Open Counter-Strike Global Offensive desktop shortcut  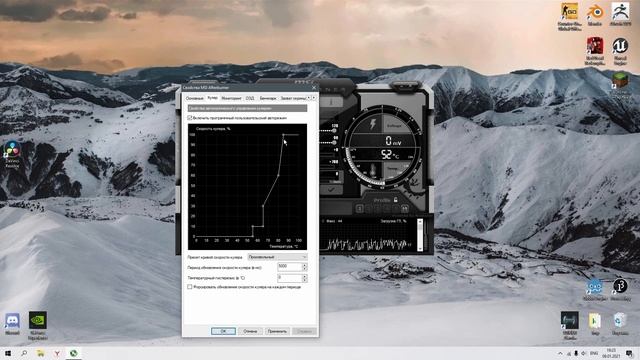569,16
